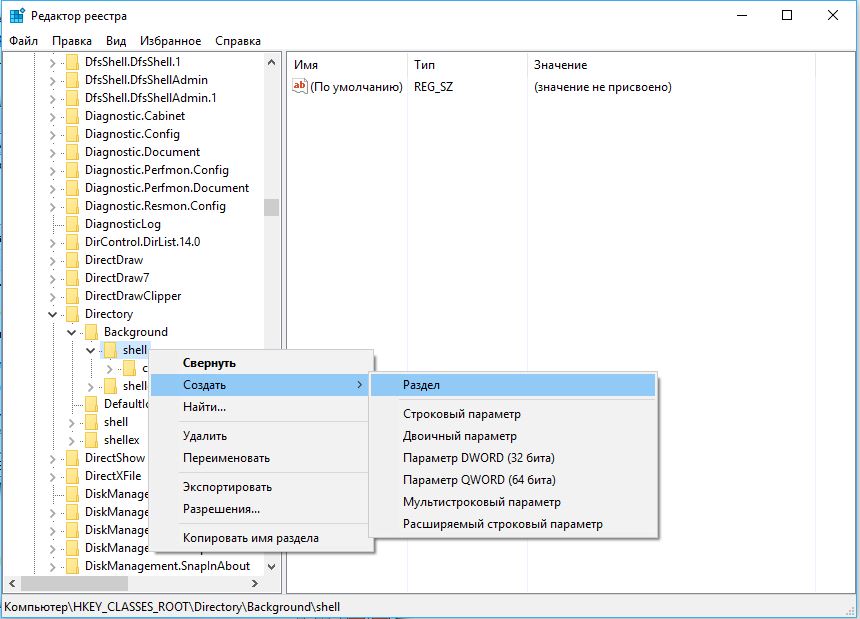The width and height of the screenshot is (860, 619).
Task: Collapse the Directory tree node
Action: click(53, 314)
